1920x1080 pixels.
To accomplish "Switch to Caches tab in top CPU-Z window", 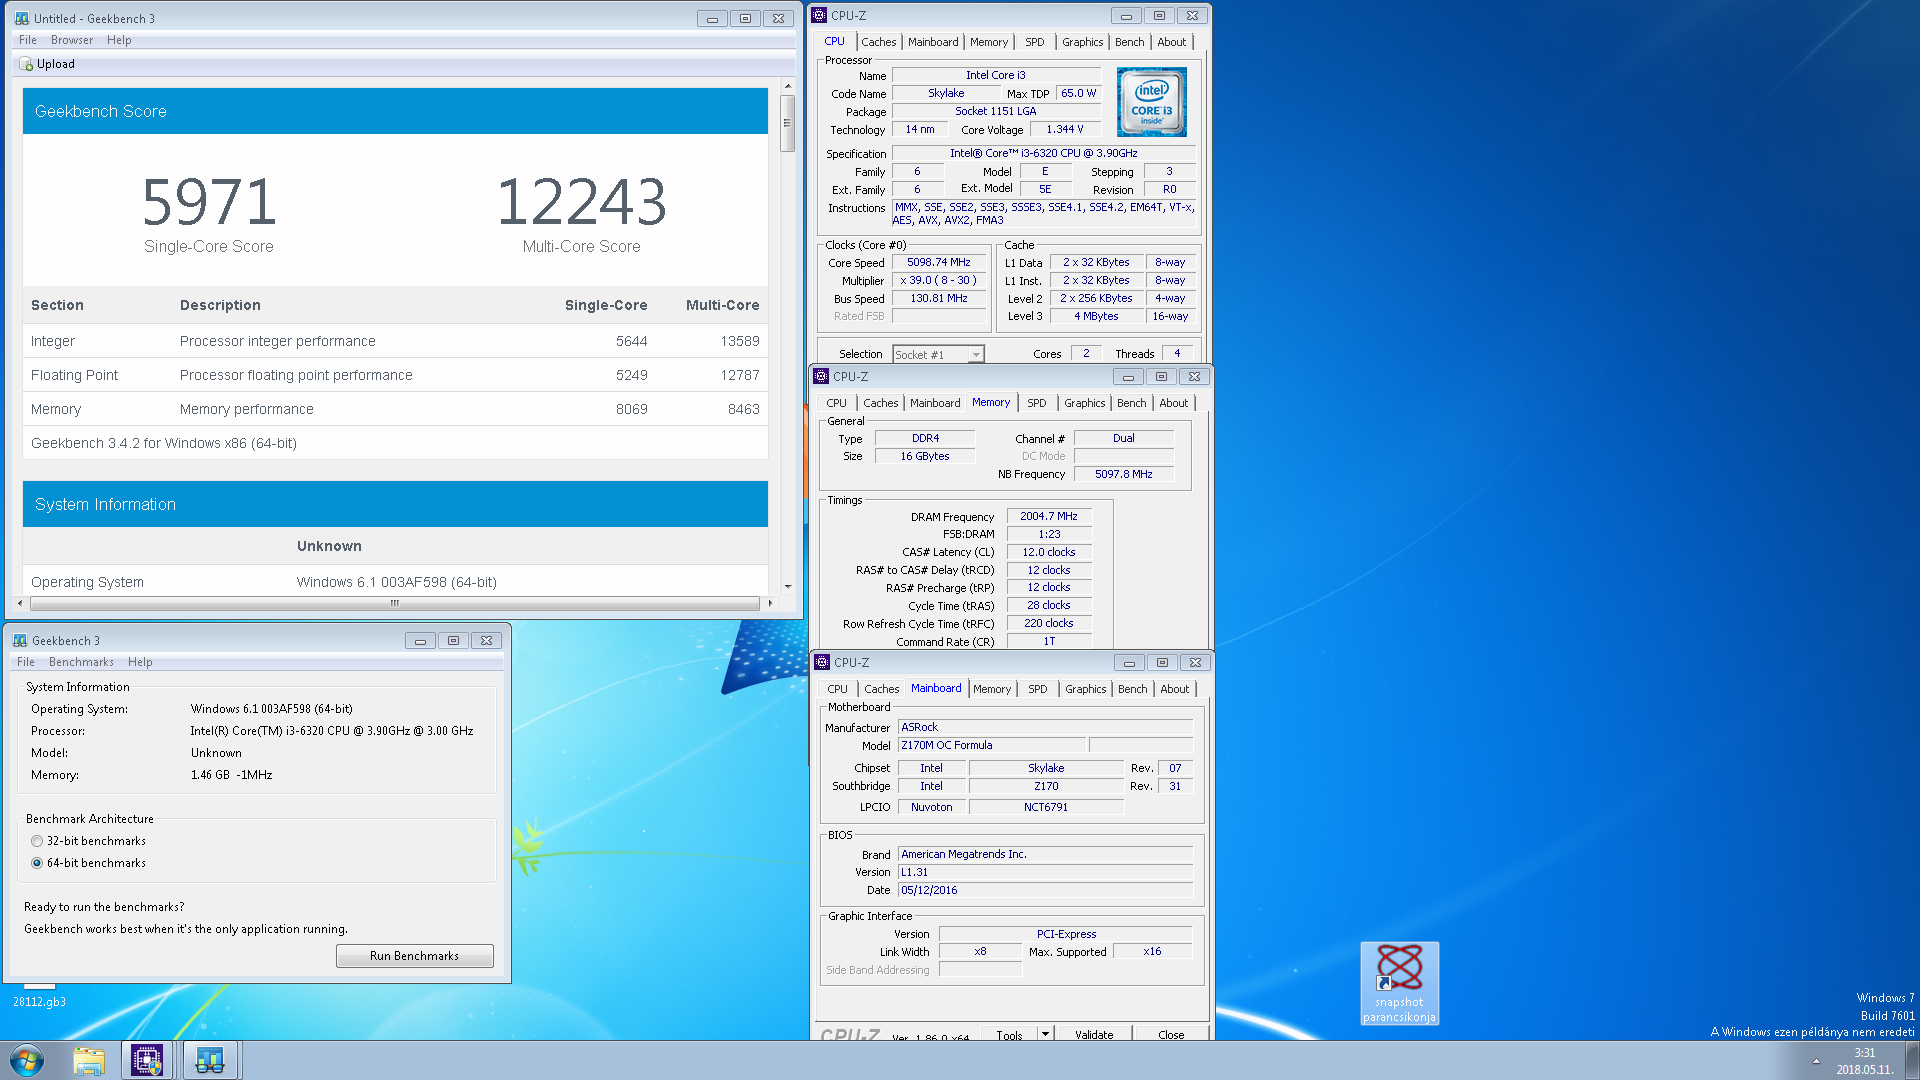I will 879,42.
